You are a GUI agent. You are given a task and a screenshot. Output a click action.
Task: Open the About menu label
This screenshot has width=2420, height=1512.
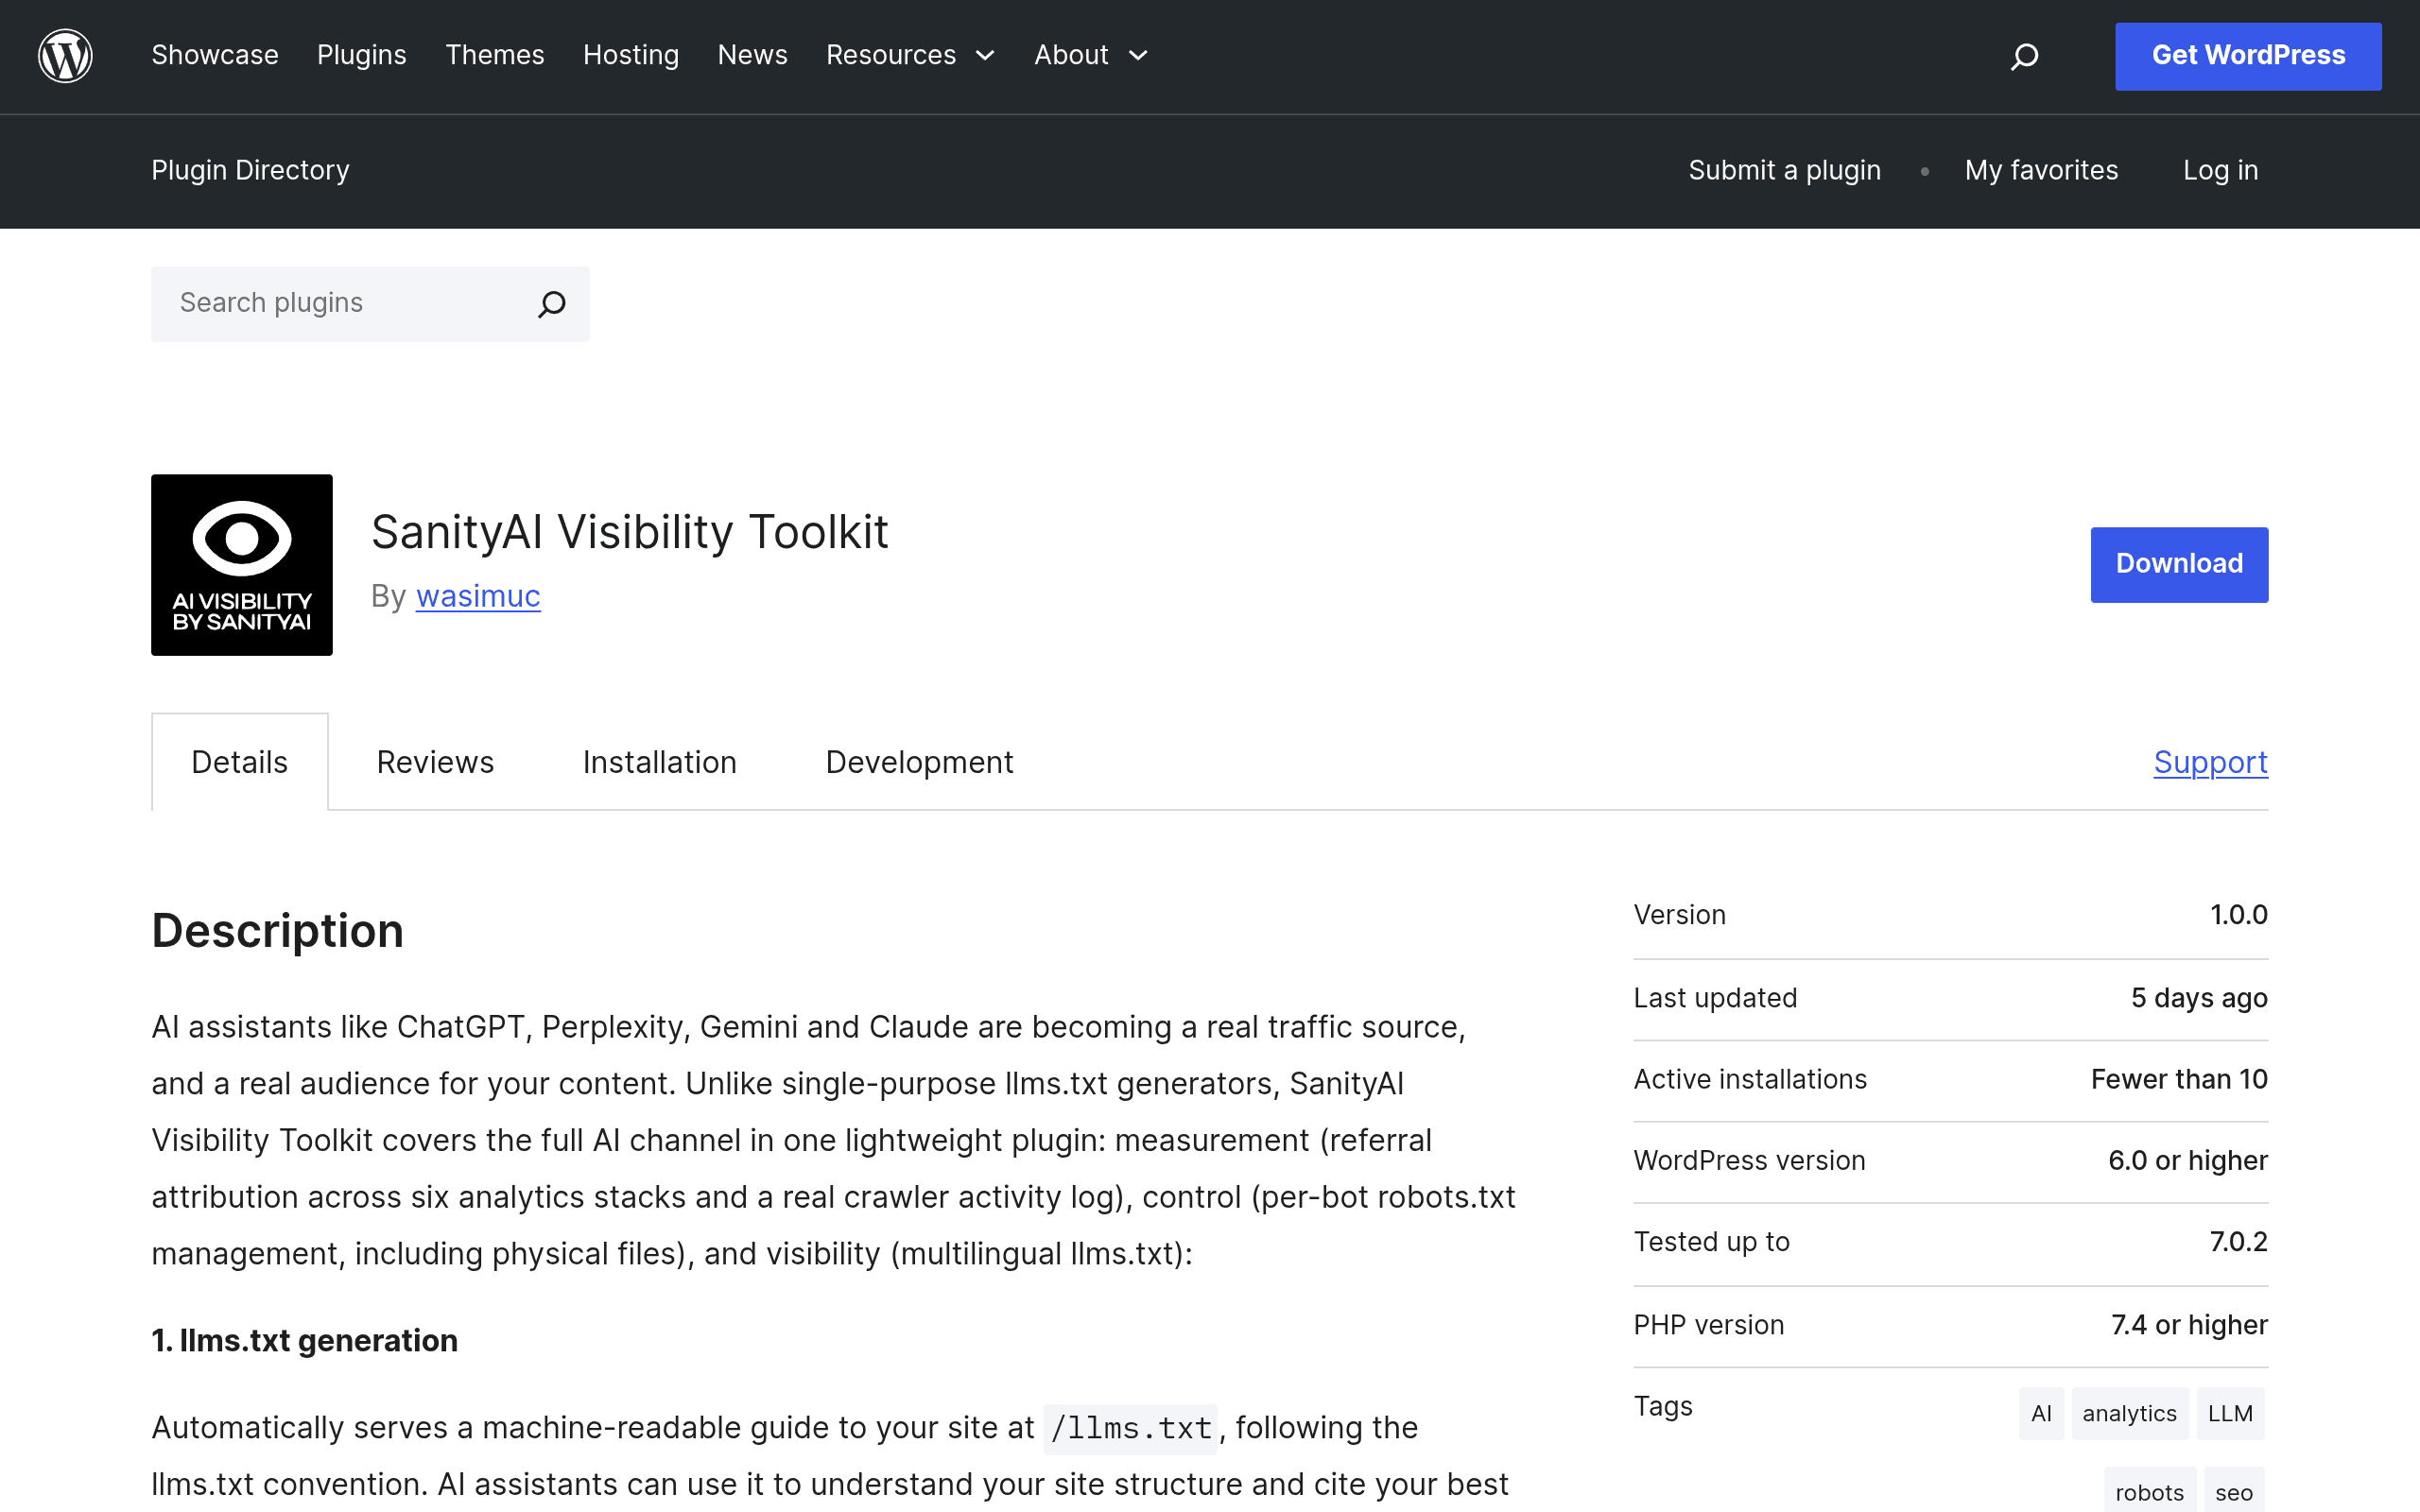1071,55
